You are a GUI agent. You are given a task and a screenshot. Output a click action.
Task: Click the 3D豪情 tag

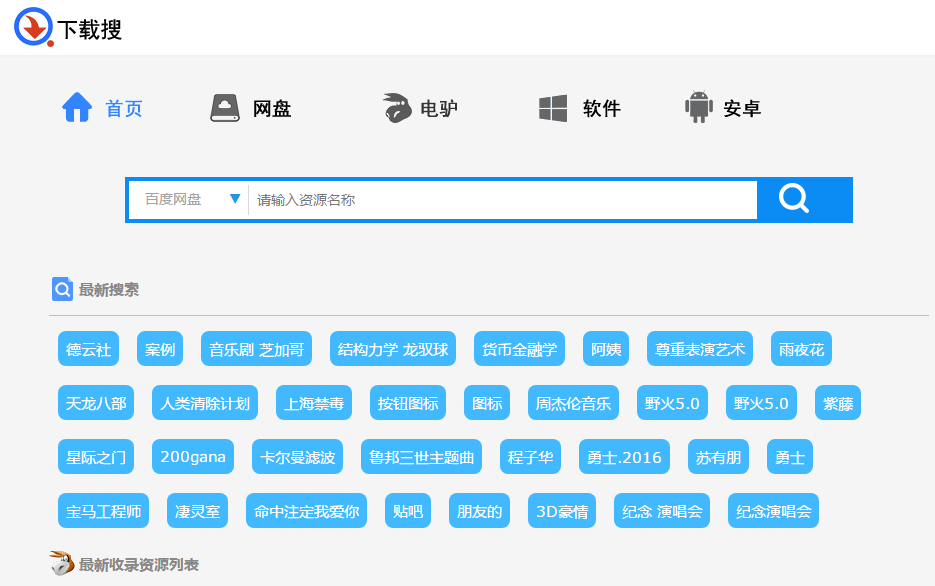(562, 511)
